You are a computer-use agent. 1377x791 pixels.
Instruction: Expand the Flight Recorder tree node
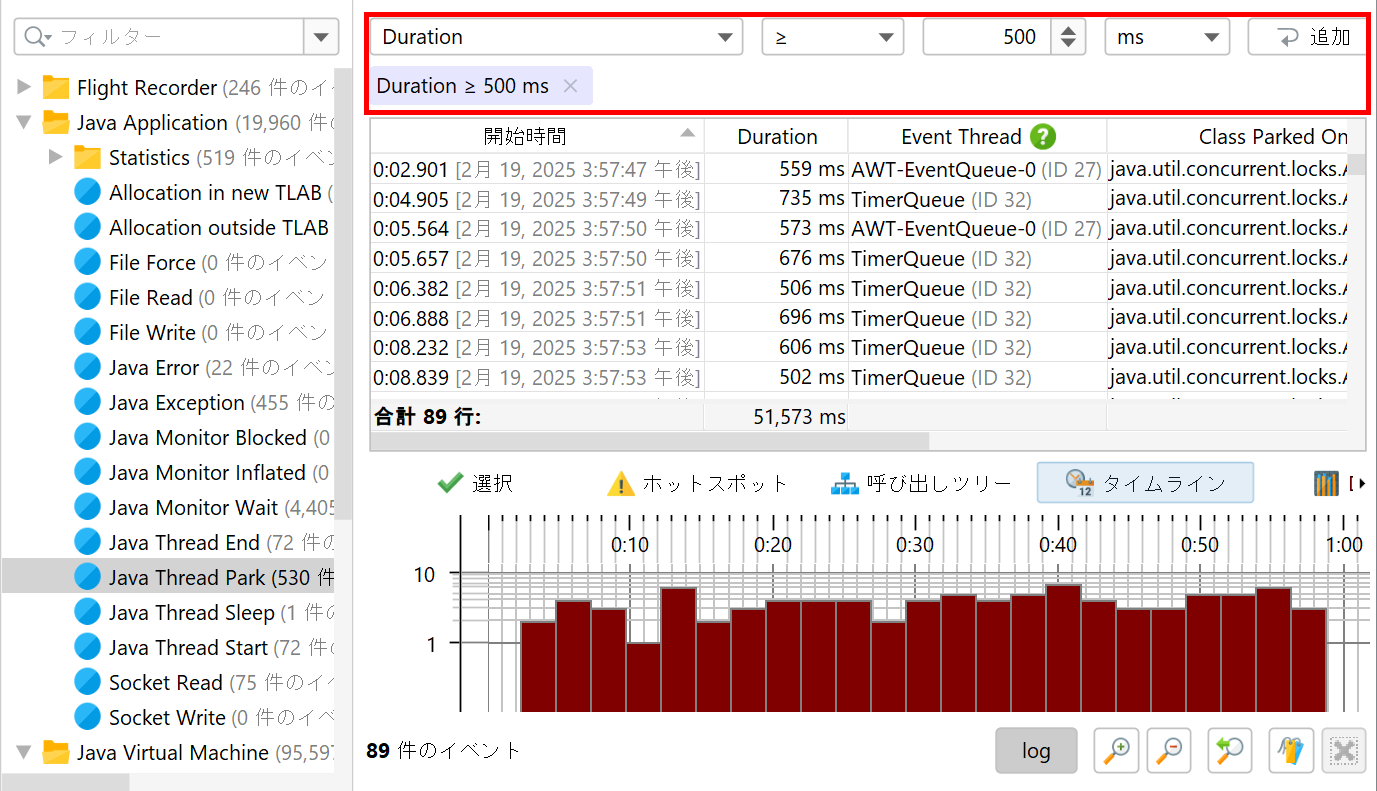click(x=24, y=88)
